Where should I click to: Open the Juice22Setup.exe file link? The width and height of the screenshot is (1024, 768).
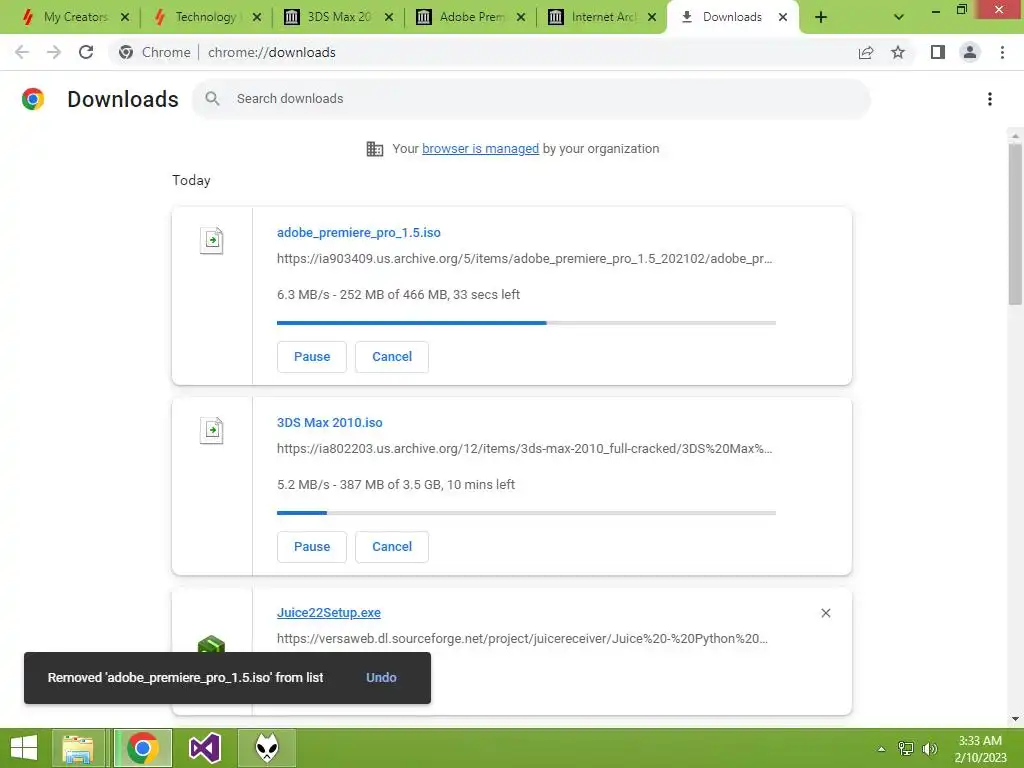(328, 613)
